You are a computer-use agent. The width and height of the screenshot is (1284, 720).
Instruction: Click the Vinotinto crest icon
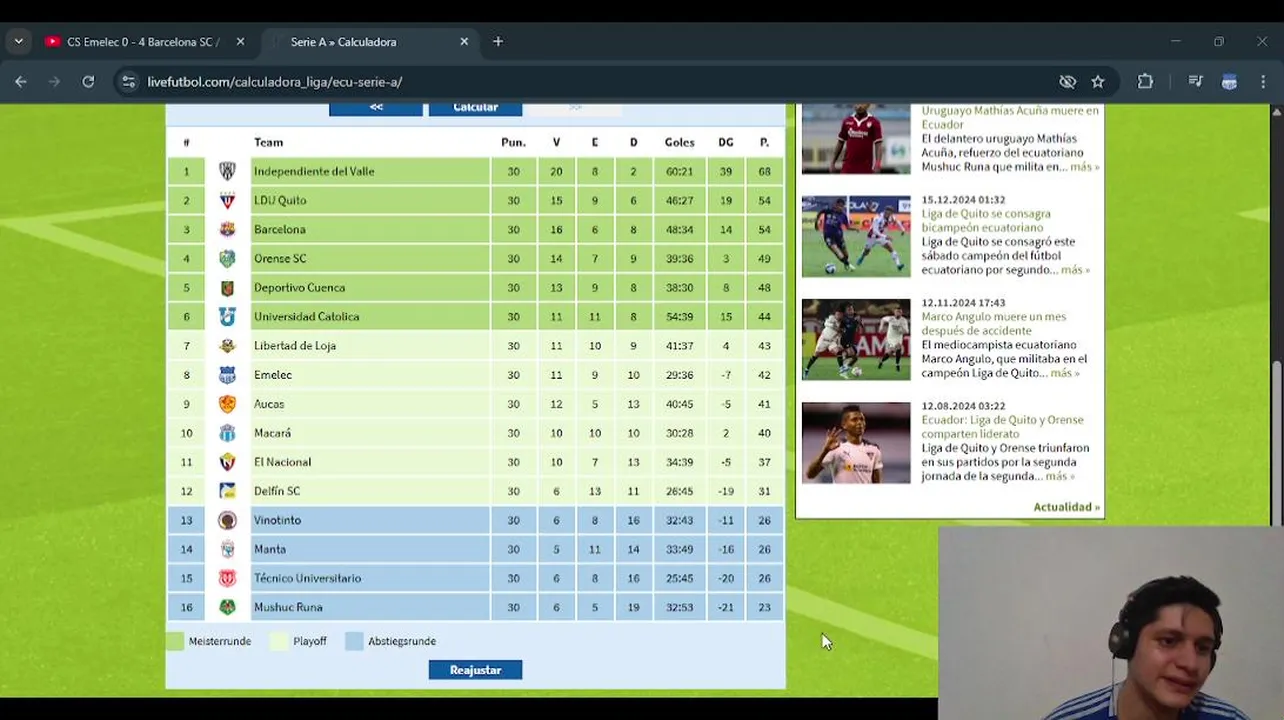coord(227,520)
